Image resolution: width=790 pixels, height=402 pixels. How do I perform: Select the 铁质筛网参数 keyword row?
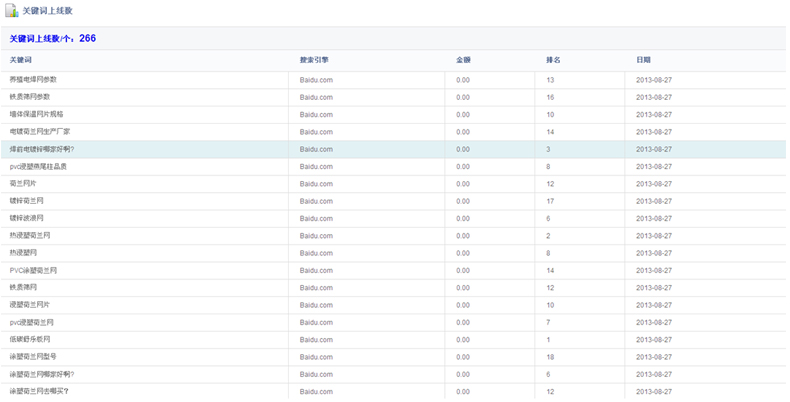pyautogui.click(x=30, y=97)
